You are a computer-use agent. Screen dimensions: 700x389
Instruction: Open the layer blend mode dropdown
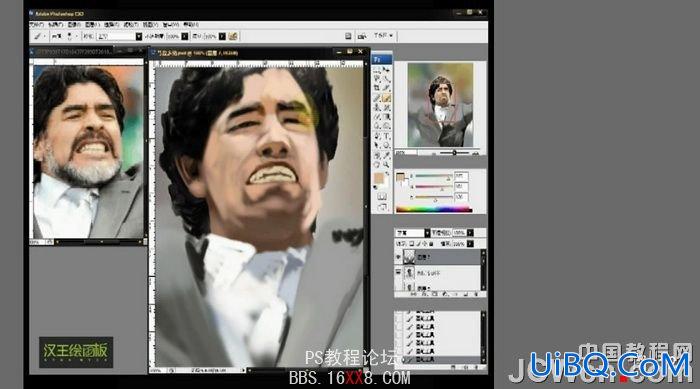[x=413, y=233]
